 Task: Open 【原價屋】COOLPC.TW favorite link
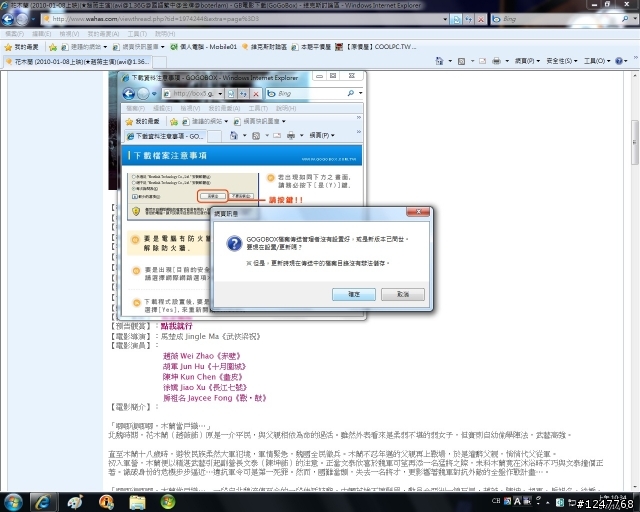click(376, 47)
